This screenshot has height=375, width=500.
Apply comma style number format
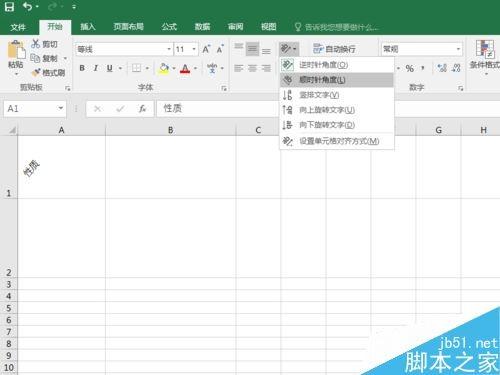click(x=423, y=68)
